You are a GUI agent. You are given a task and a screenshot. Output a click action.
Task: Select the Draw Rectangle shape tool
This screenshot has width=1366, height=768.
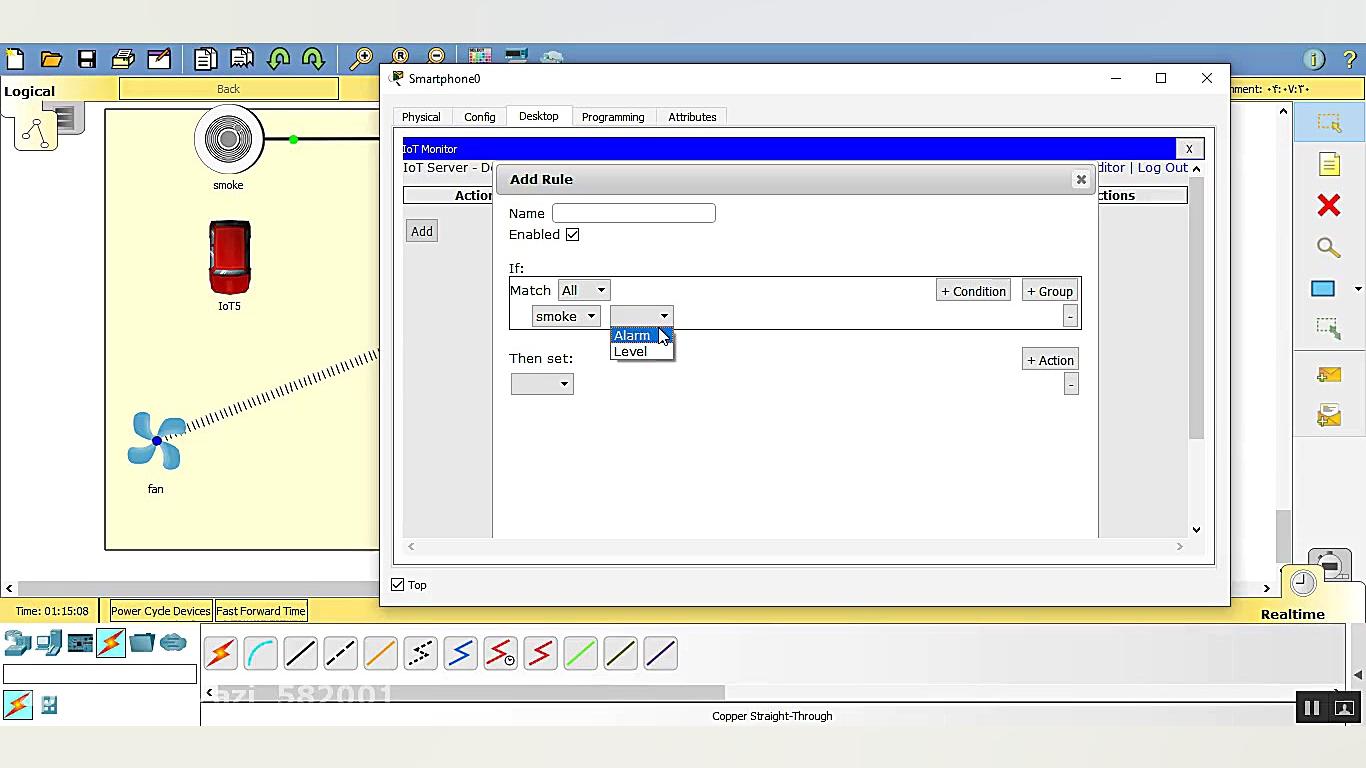tap(1323, 289)
